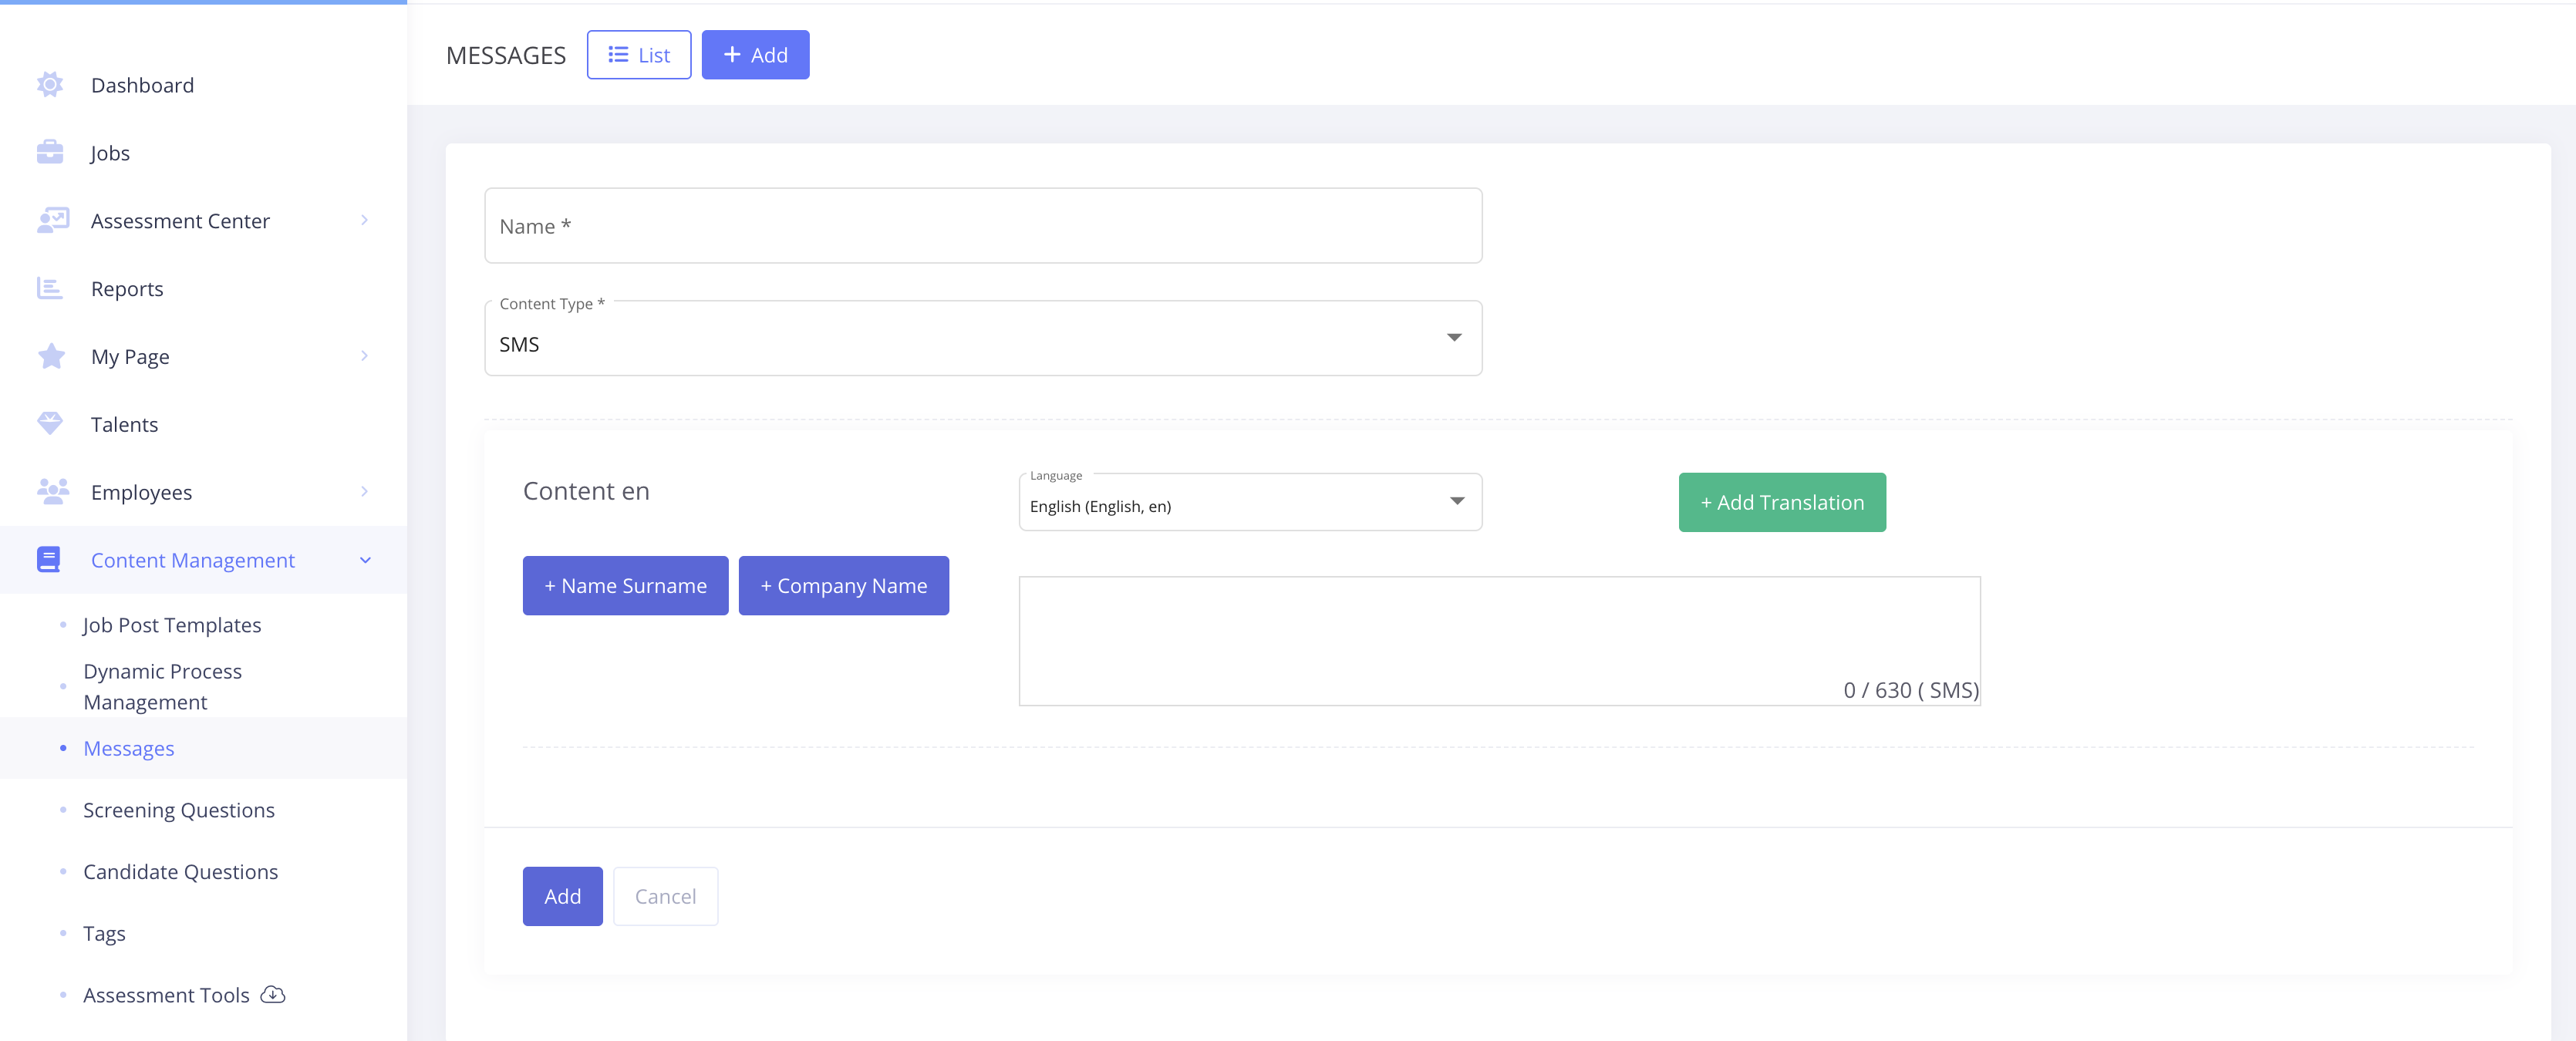2576x1041 pixels.
Task: Click the Employees people icon
Action: (52, 491)
